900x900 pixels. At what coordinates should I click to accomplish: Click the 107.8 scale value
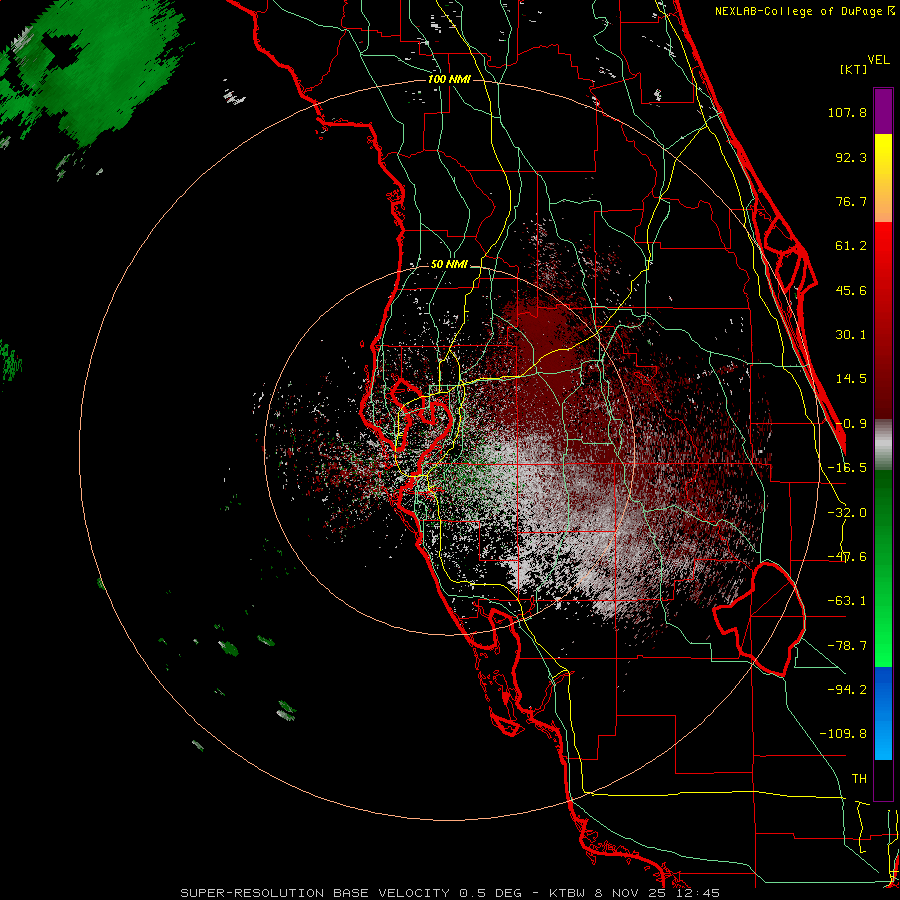[x=847, y=112]
